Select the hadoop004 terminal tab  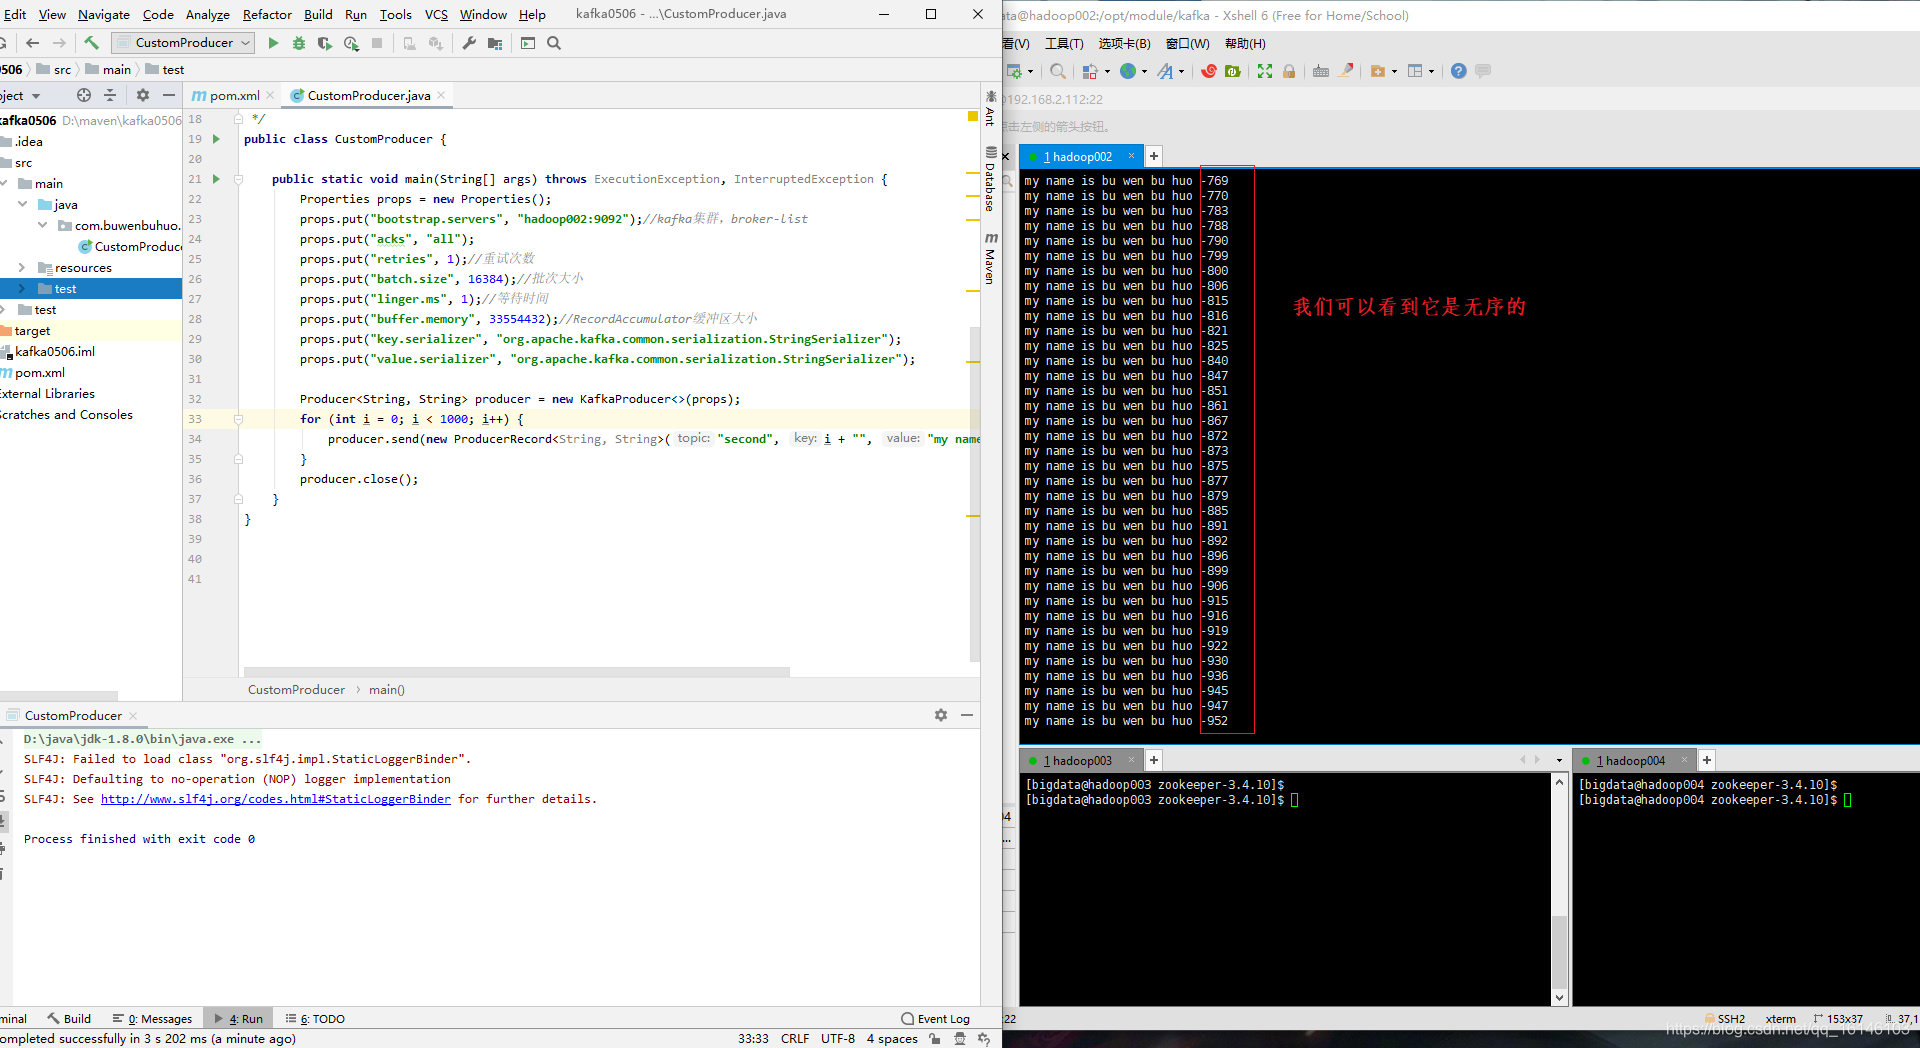(1635, 760)
